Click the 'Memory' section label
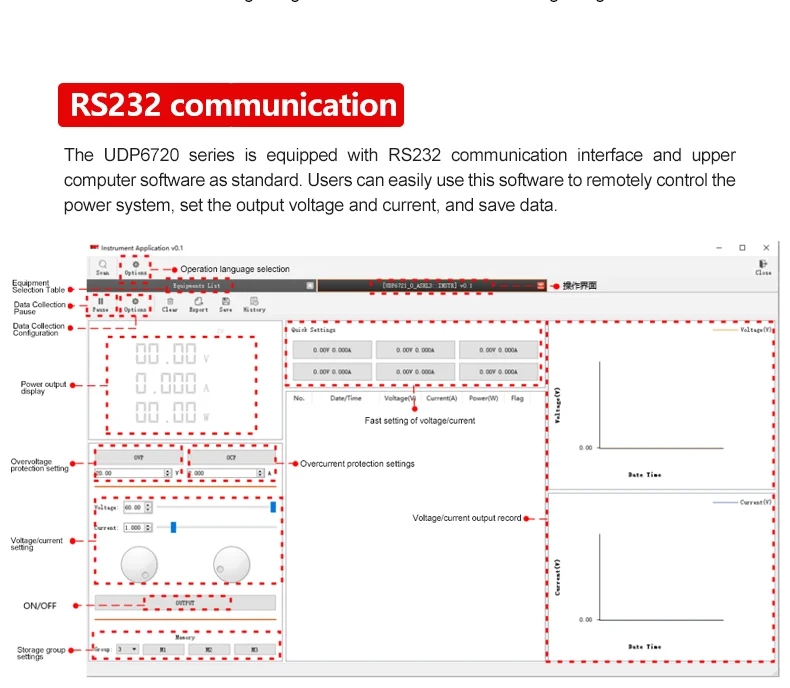Viewport: 790px width, 688px height. point(185,637)
